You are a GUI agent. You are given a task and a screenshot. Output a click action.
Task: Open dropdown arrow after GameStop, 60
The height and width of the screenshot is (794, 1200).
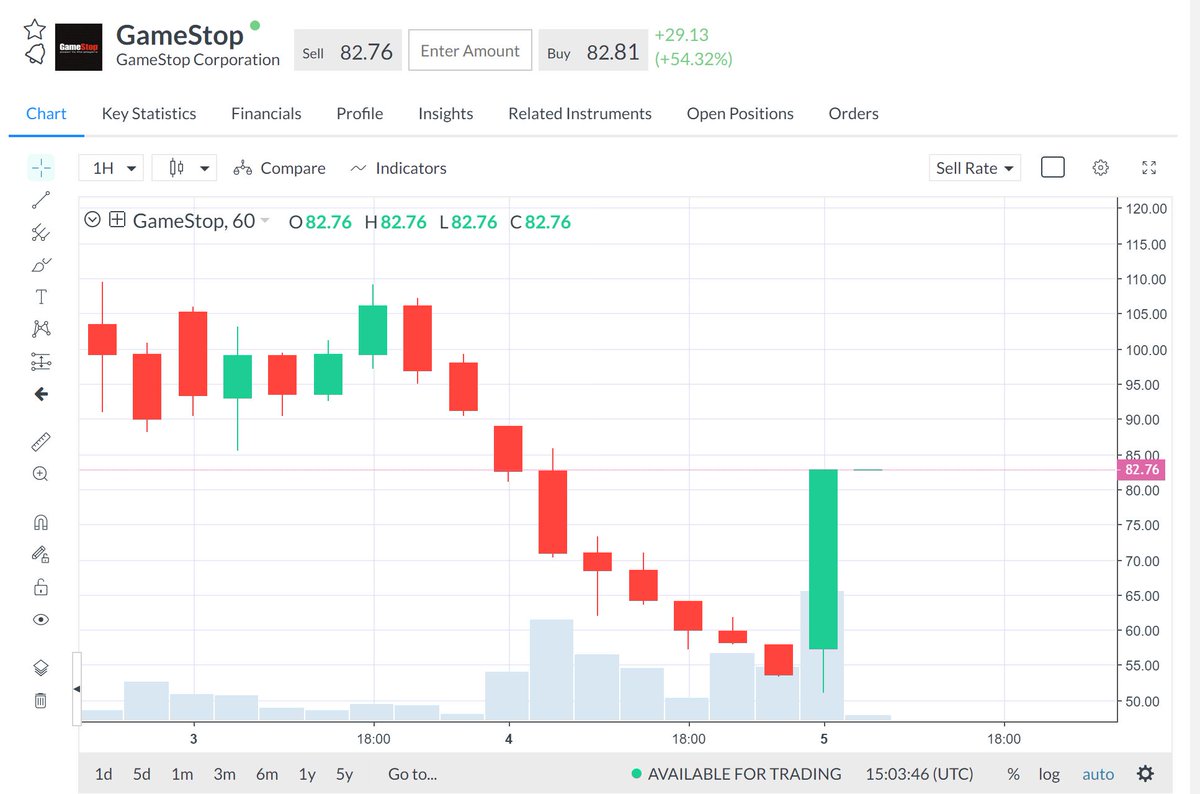click(265, 221)
